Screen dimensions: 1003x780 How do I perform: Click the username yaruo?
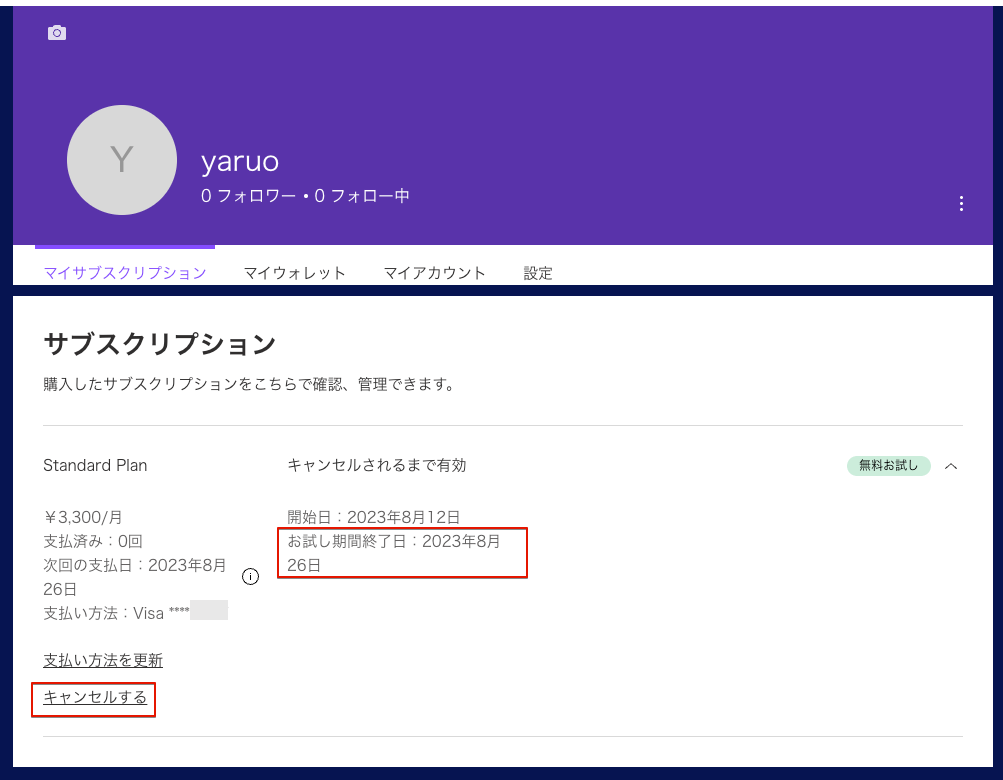[240, 161]
